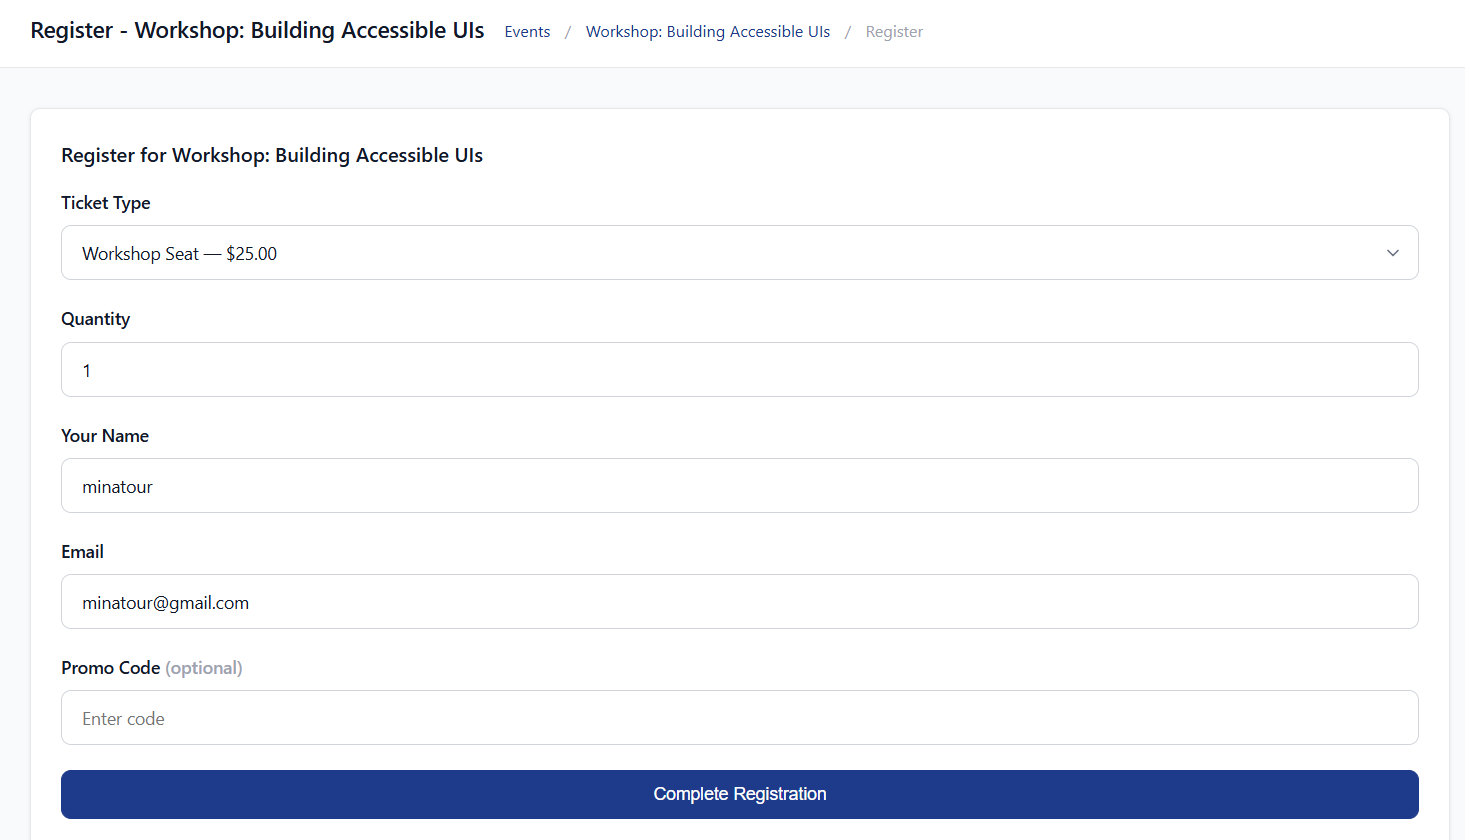Click the Promo Code "Enter code" field
The height and width of the screenshot is (840, 1465).
pyautogui.click(x=739, y=718)
